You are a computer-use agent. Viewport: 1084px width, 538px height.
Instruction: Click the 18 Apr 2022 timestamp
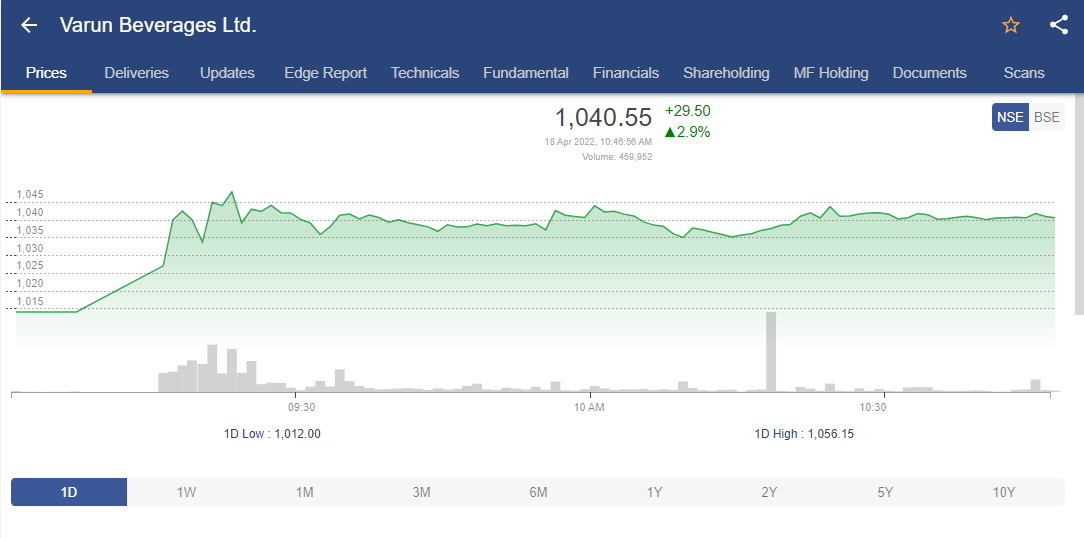click(598, 142)
